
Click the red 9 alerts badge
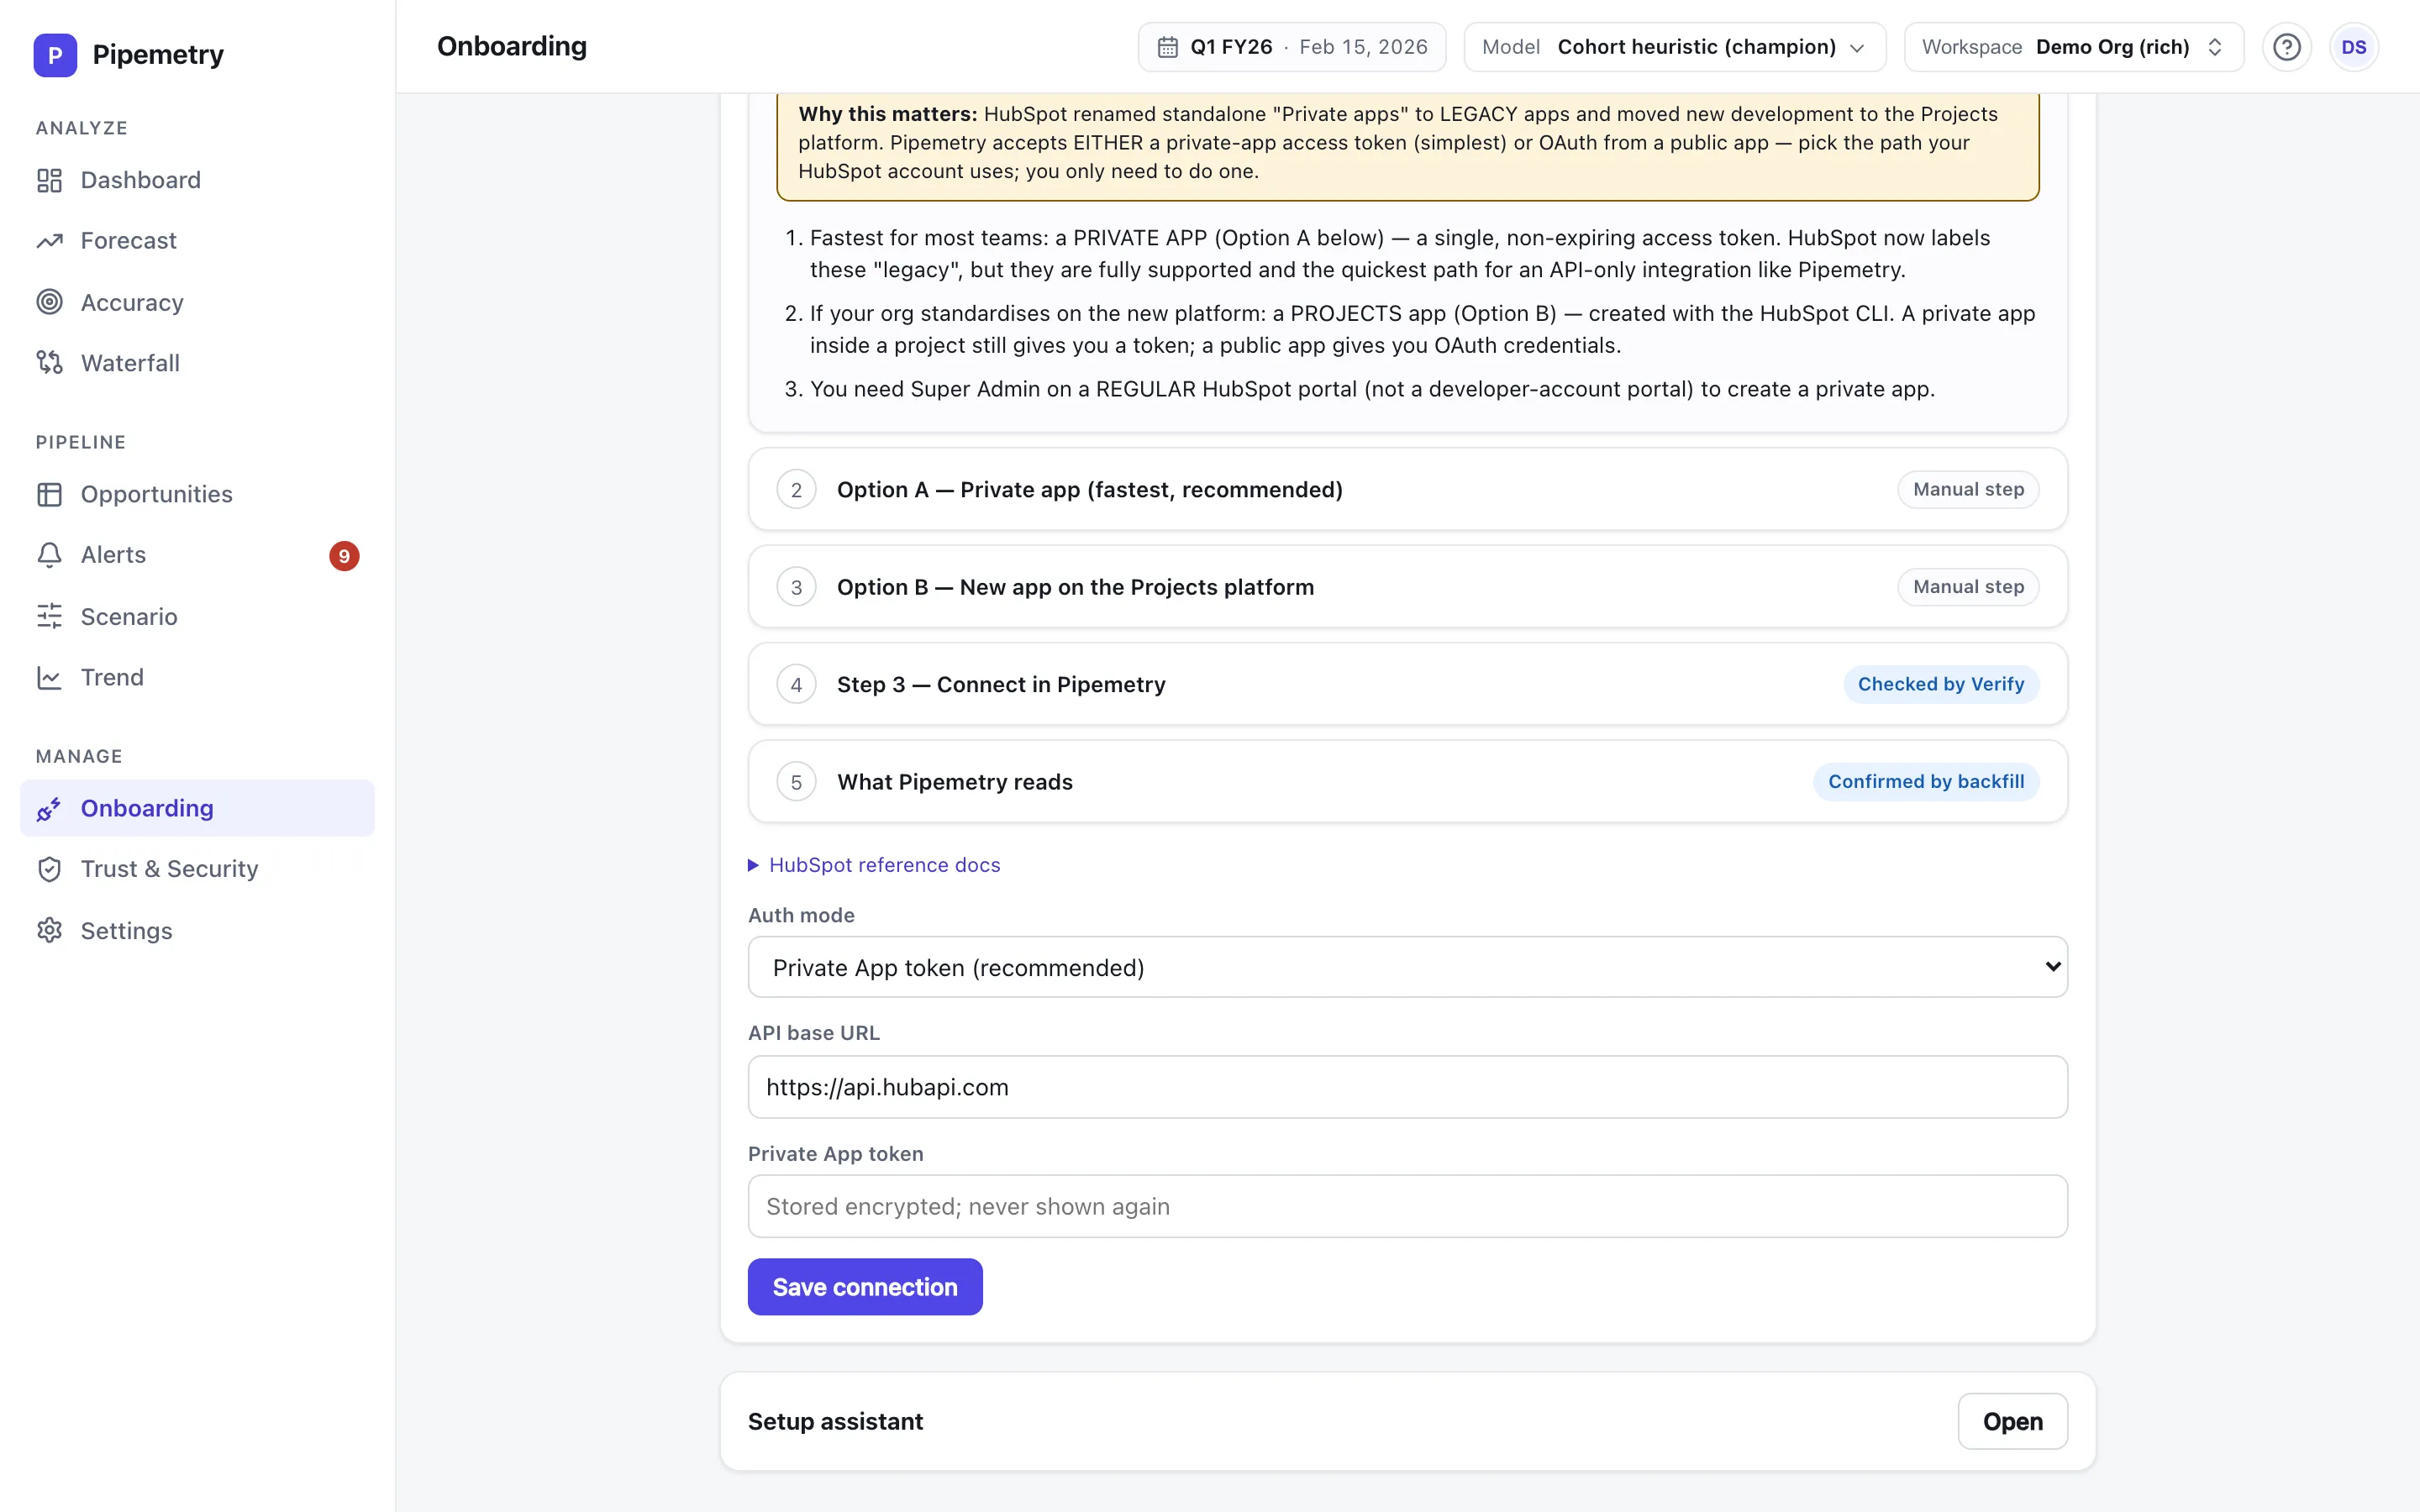tap(344, 556)
